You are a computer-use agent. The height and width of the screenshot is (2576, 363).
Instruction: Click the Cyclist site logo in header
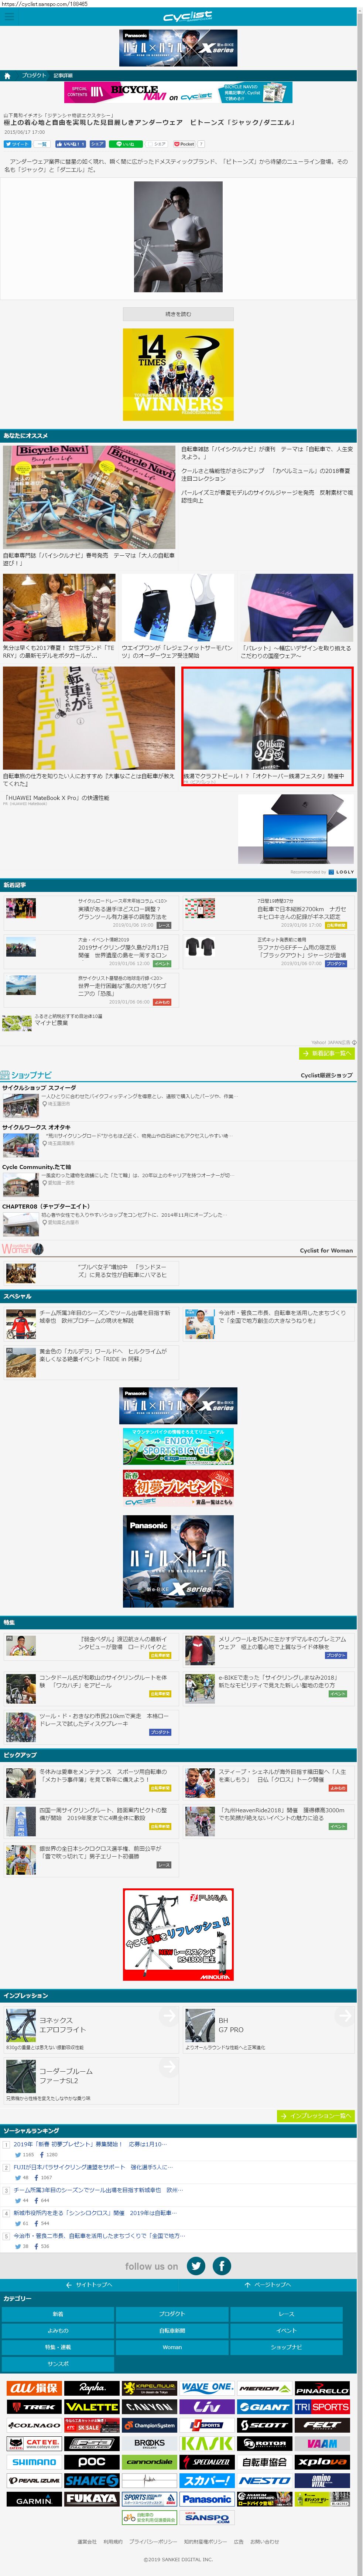[187, 16]
